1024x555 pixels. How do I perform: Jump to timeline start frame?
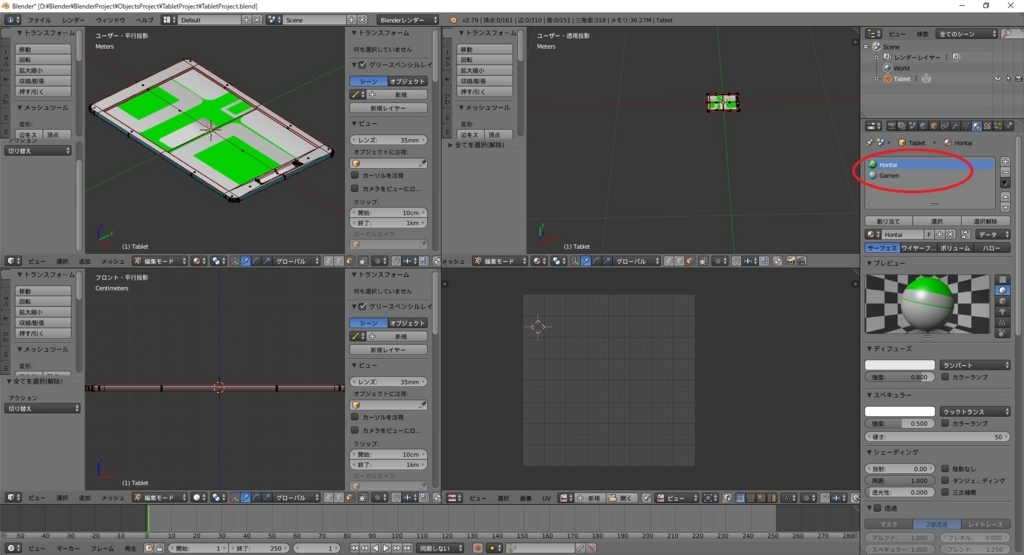pyautogui.click(x=355, y=548)
